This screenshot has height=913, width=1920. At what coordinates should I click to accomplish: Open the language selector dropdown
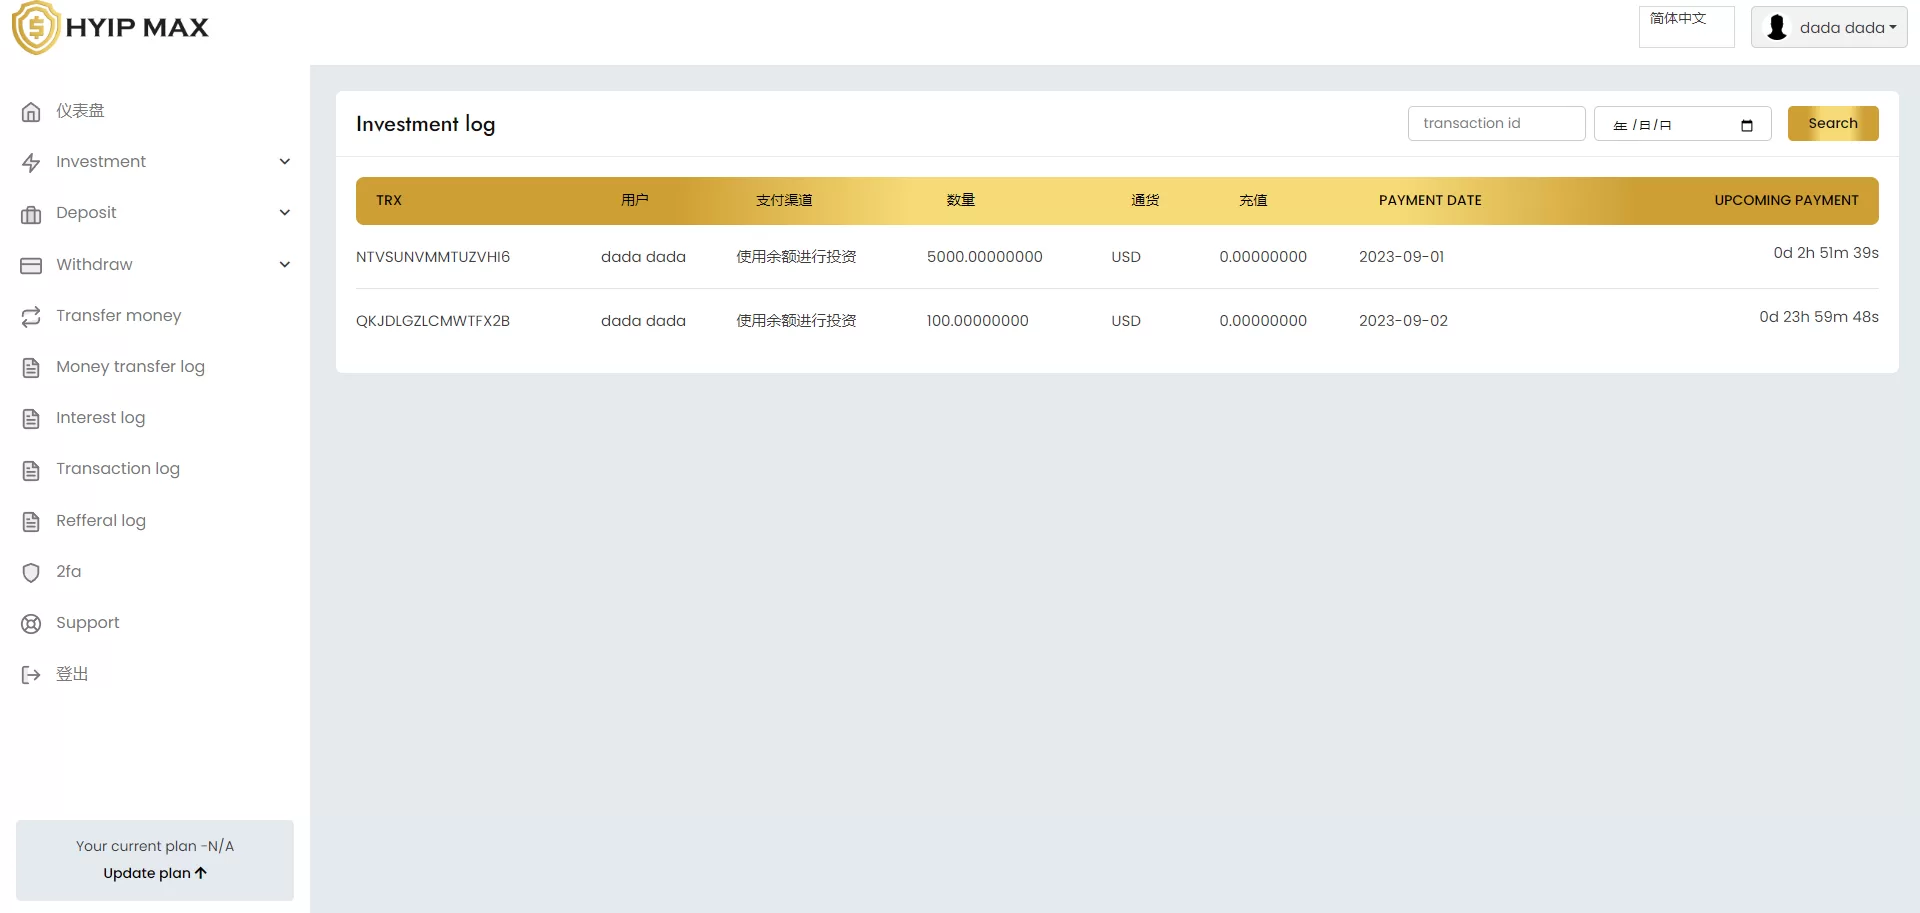(1686, 27)
